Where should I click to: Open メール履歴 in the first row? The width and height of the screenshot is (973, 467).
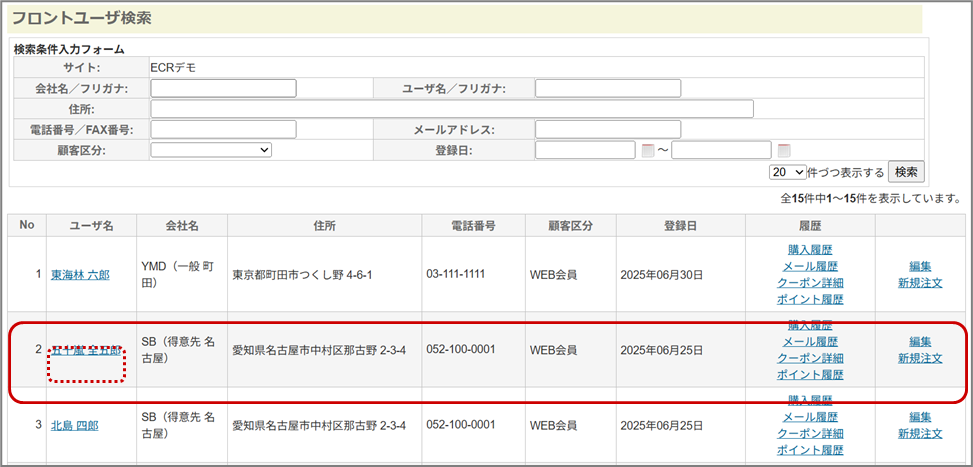pyautogui.click(x=810, y=266)
